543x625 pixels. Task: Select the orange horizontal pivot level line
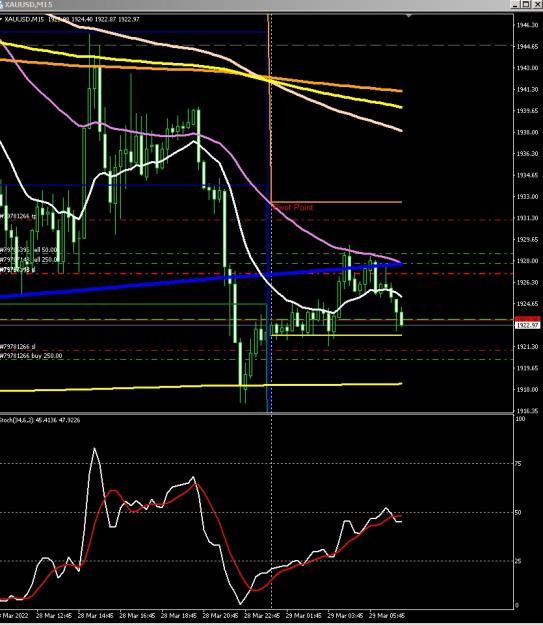tap(336, 202)
